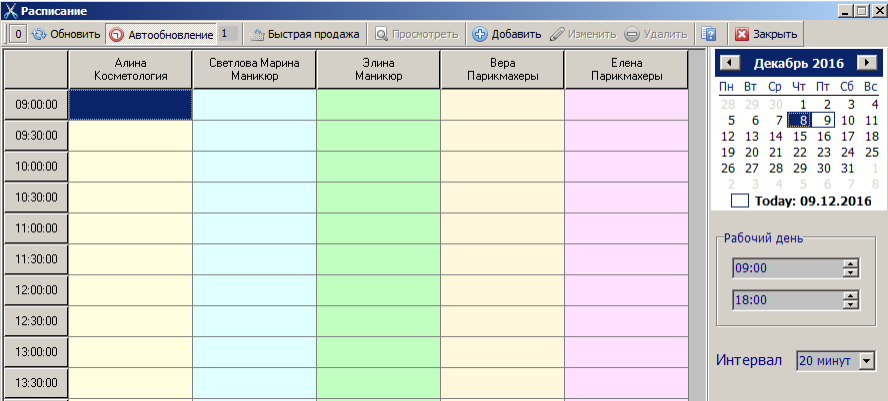Image resolution: width=888 pixels, height=401 pixels.
Task: Click the Удалить delete button
Action: tap(649, 34)
